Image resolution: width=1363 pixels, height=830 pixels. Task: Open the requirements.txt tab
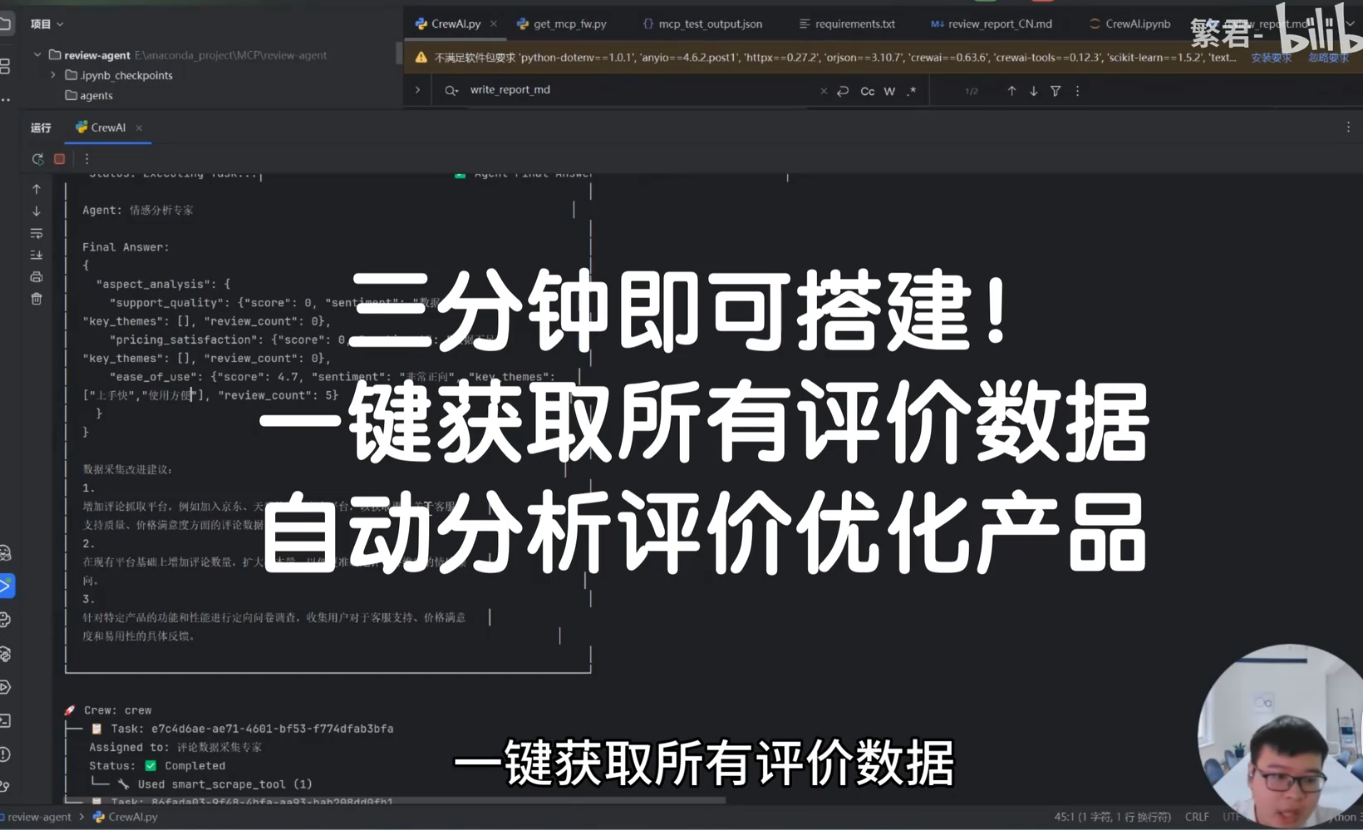click(x=846, y=24)
